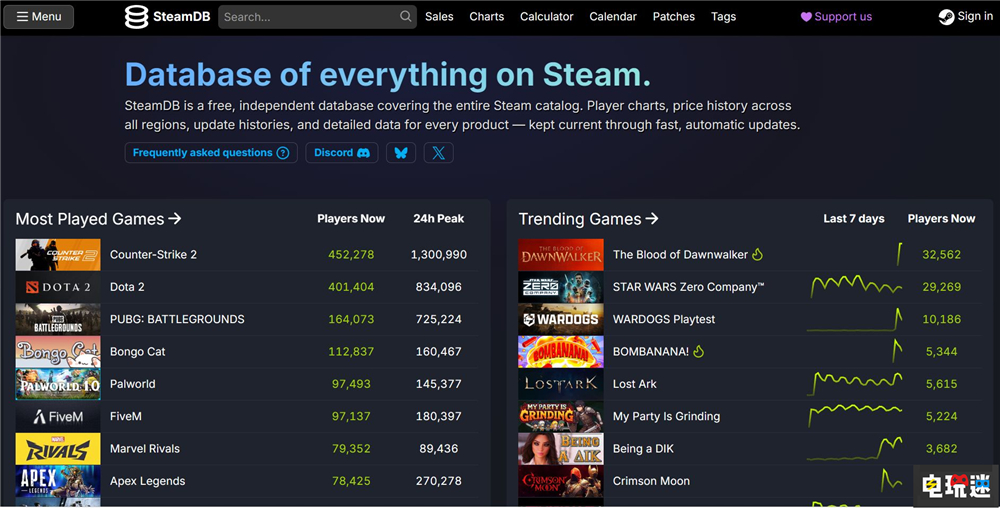
Task: Open Apex Legends title link
Action: click(x=147, y=481)
